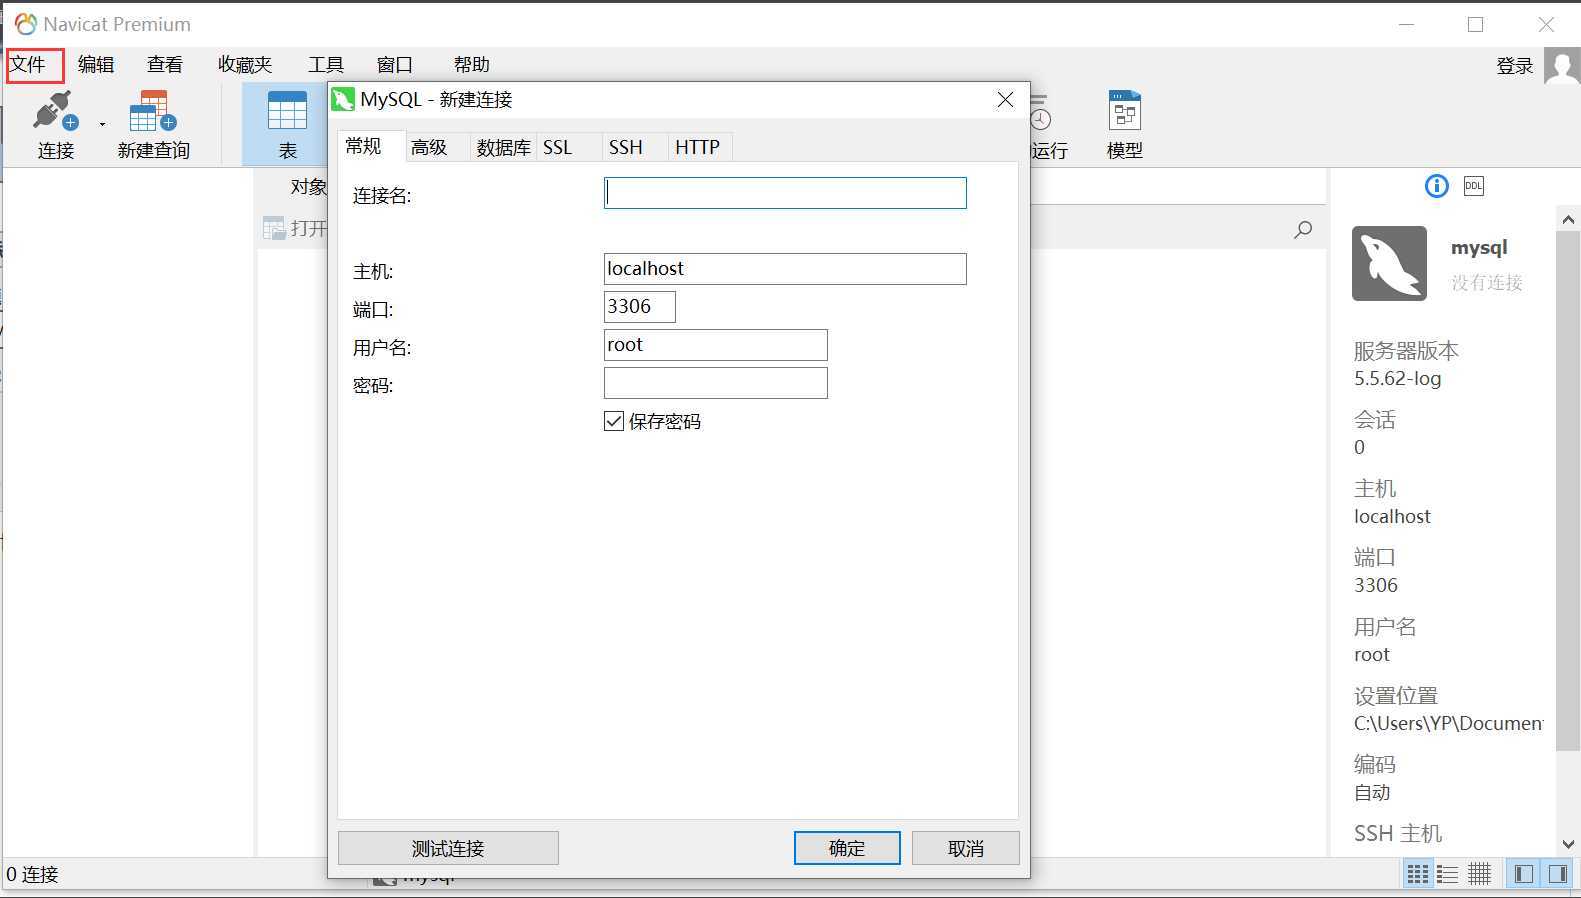Click the 用户名 field containing root
The height and width of the screenshot is (898, 1581).
pos(716,345)
